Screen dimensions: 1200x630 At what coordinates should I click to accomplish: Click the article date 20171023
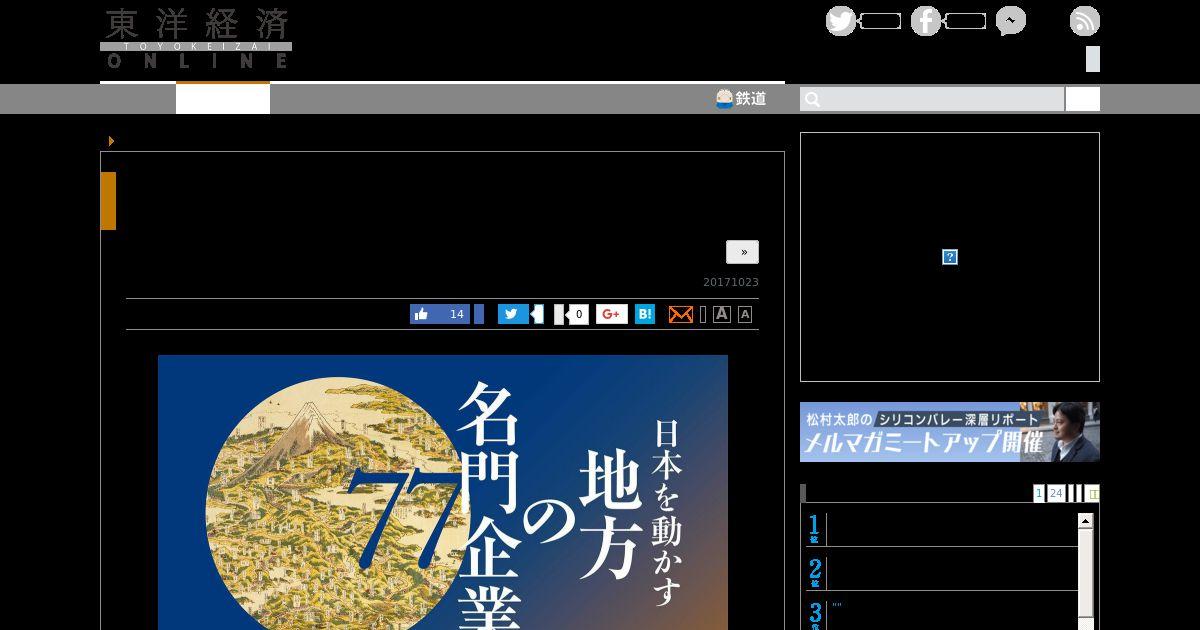(x=731, y=282)
